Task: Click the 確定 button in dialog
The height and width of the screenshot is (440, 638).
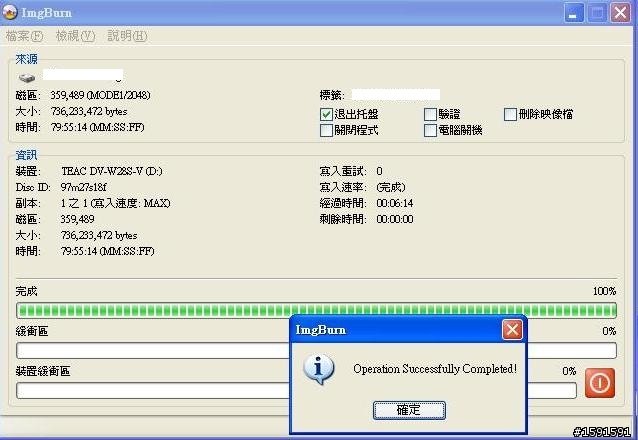Action: pyautogui.click(x=409, y=410)
